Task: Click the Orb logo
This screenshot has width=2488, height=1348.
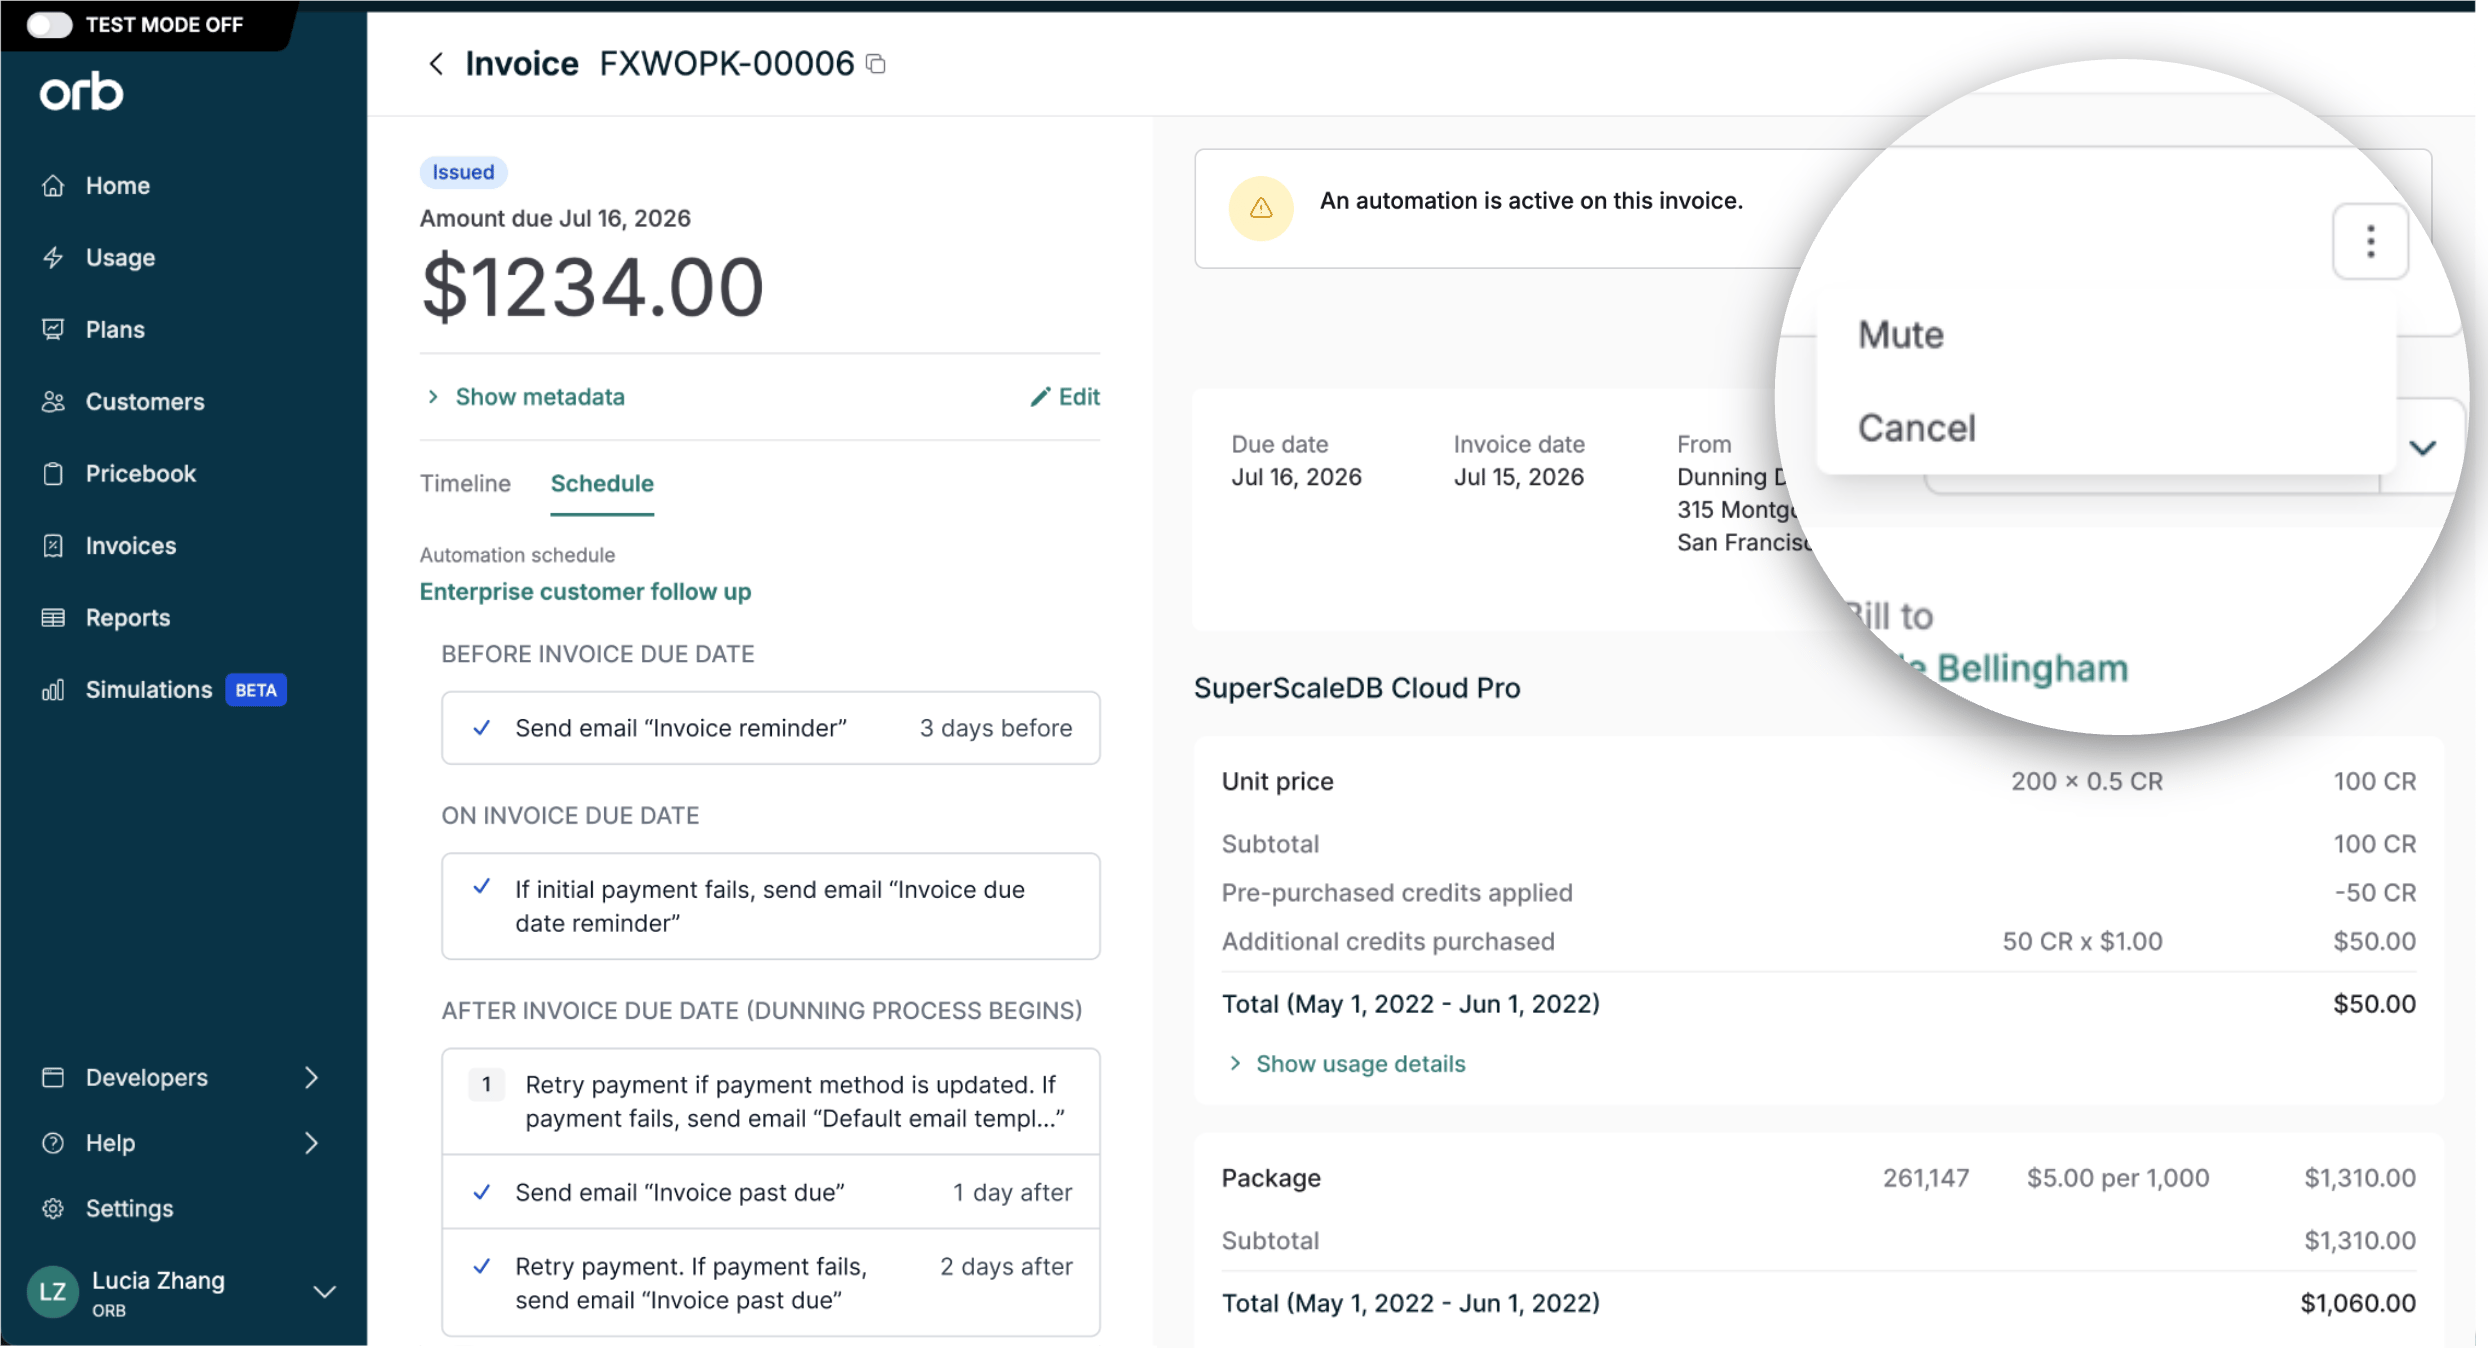Action: 81,92
